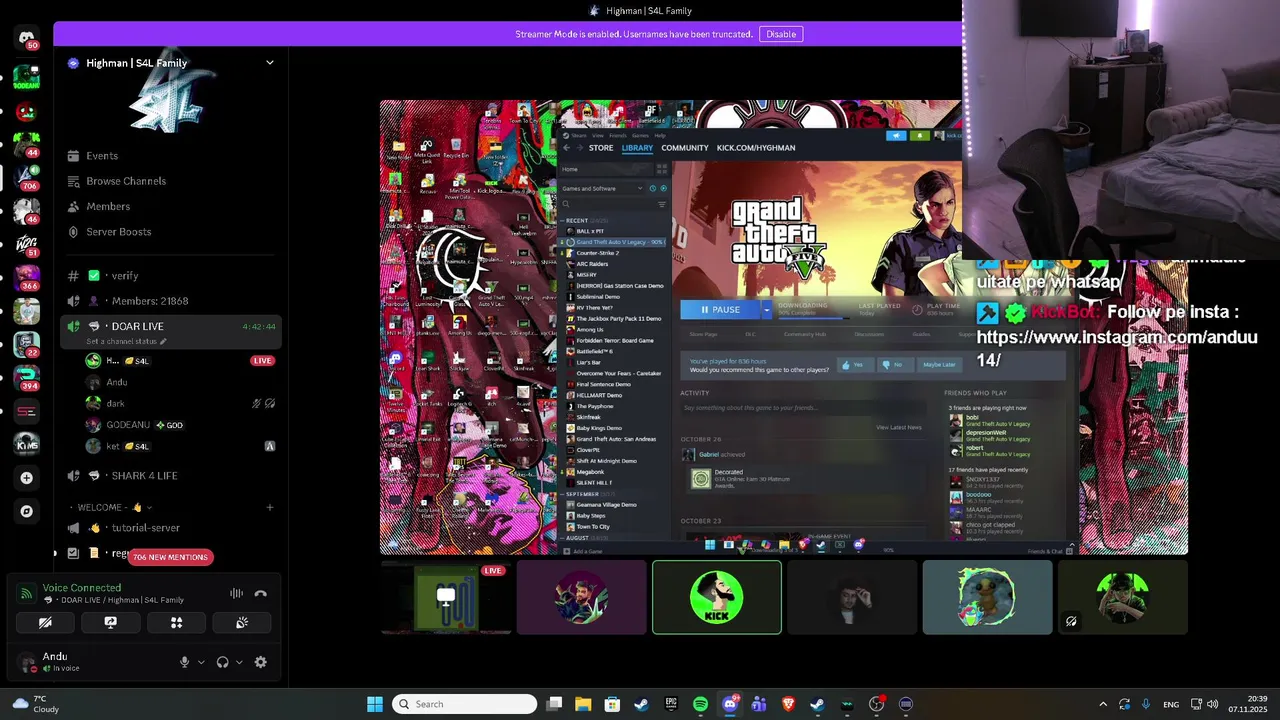This screenshot has width=1280, height=720.
Task: Open OBS Studio taskbar icon
Action: click(876, 704)
